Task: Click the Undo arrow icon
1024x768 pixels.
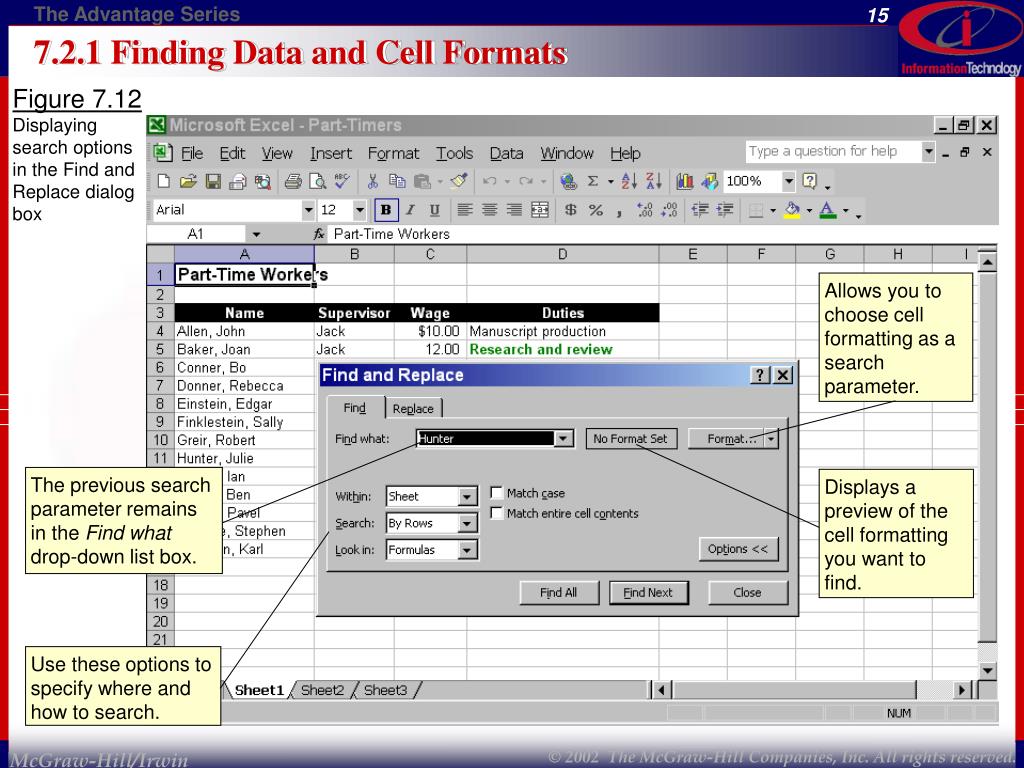Action: [489, 182]
